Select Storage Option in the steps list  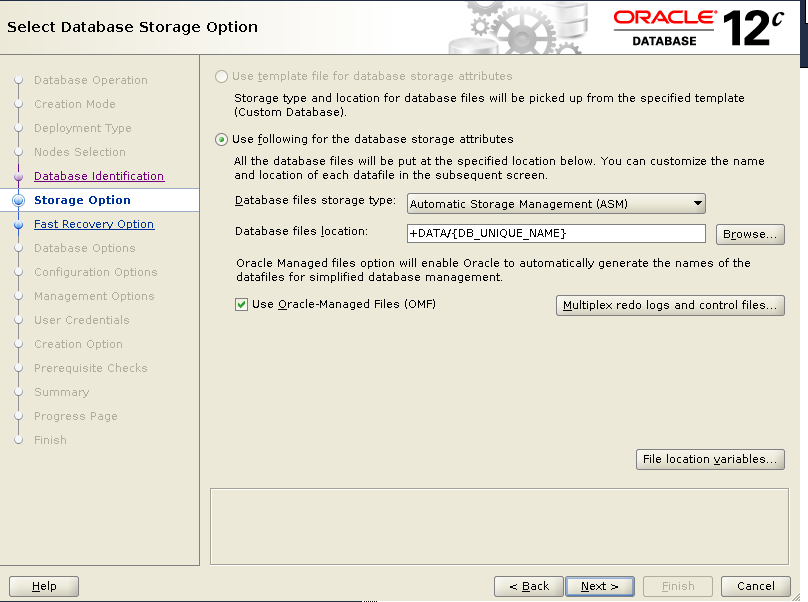(82, 200)
